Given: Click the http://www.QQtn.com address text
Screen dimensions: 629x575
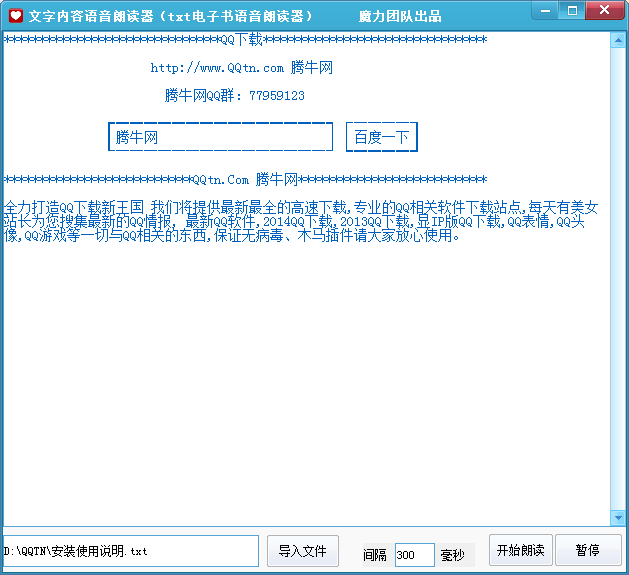Looking at the screenshot, I should [217, 68].
